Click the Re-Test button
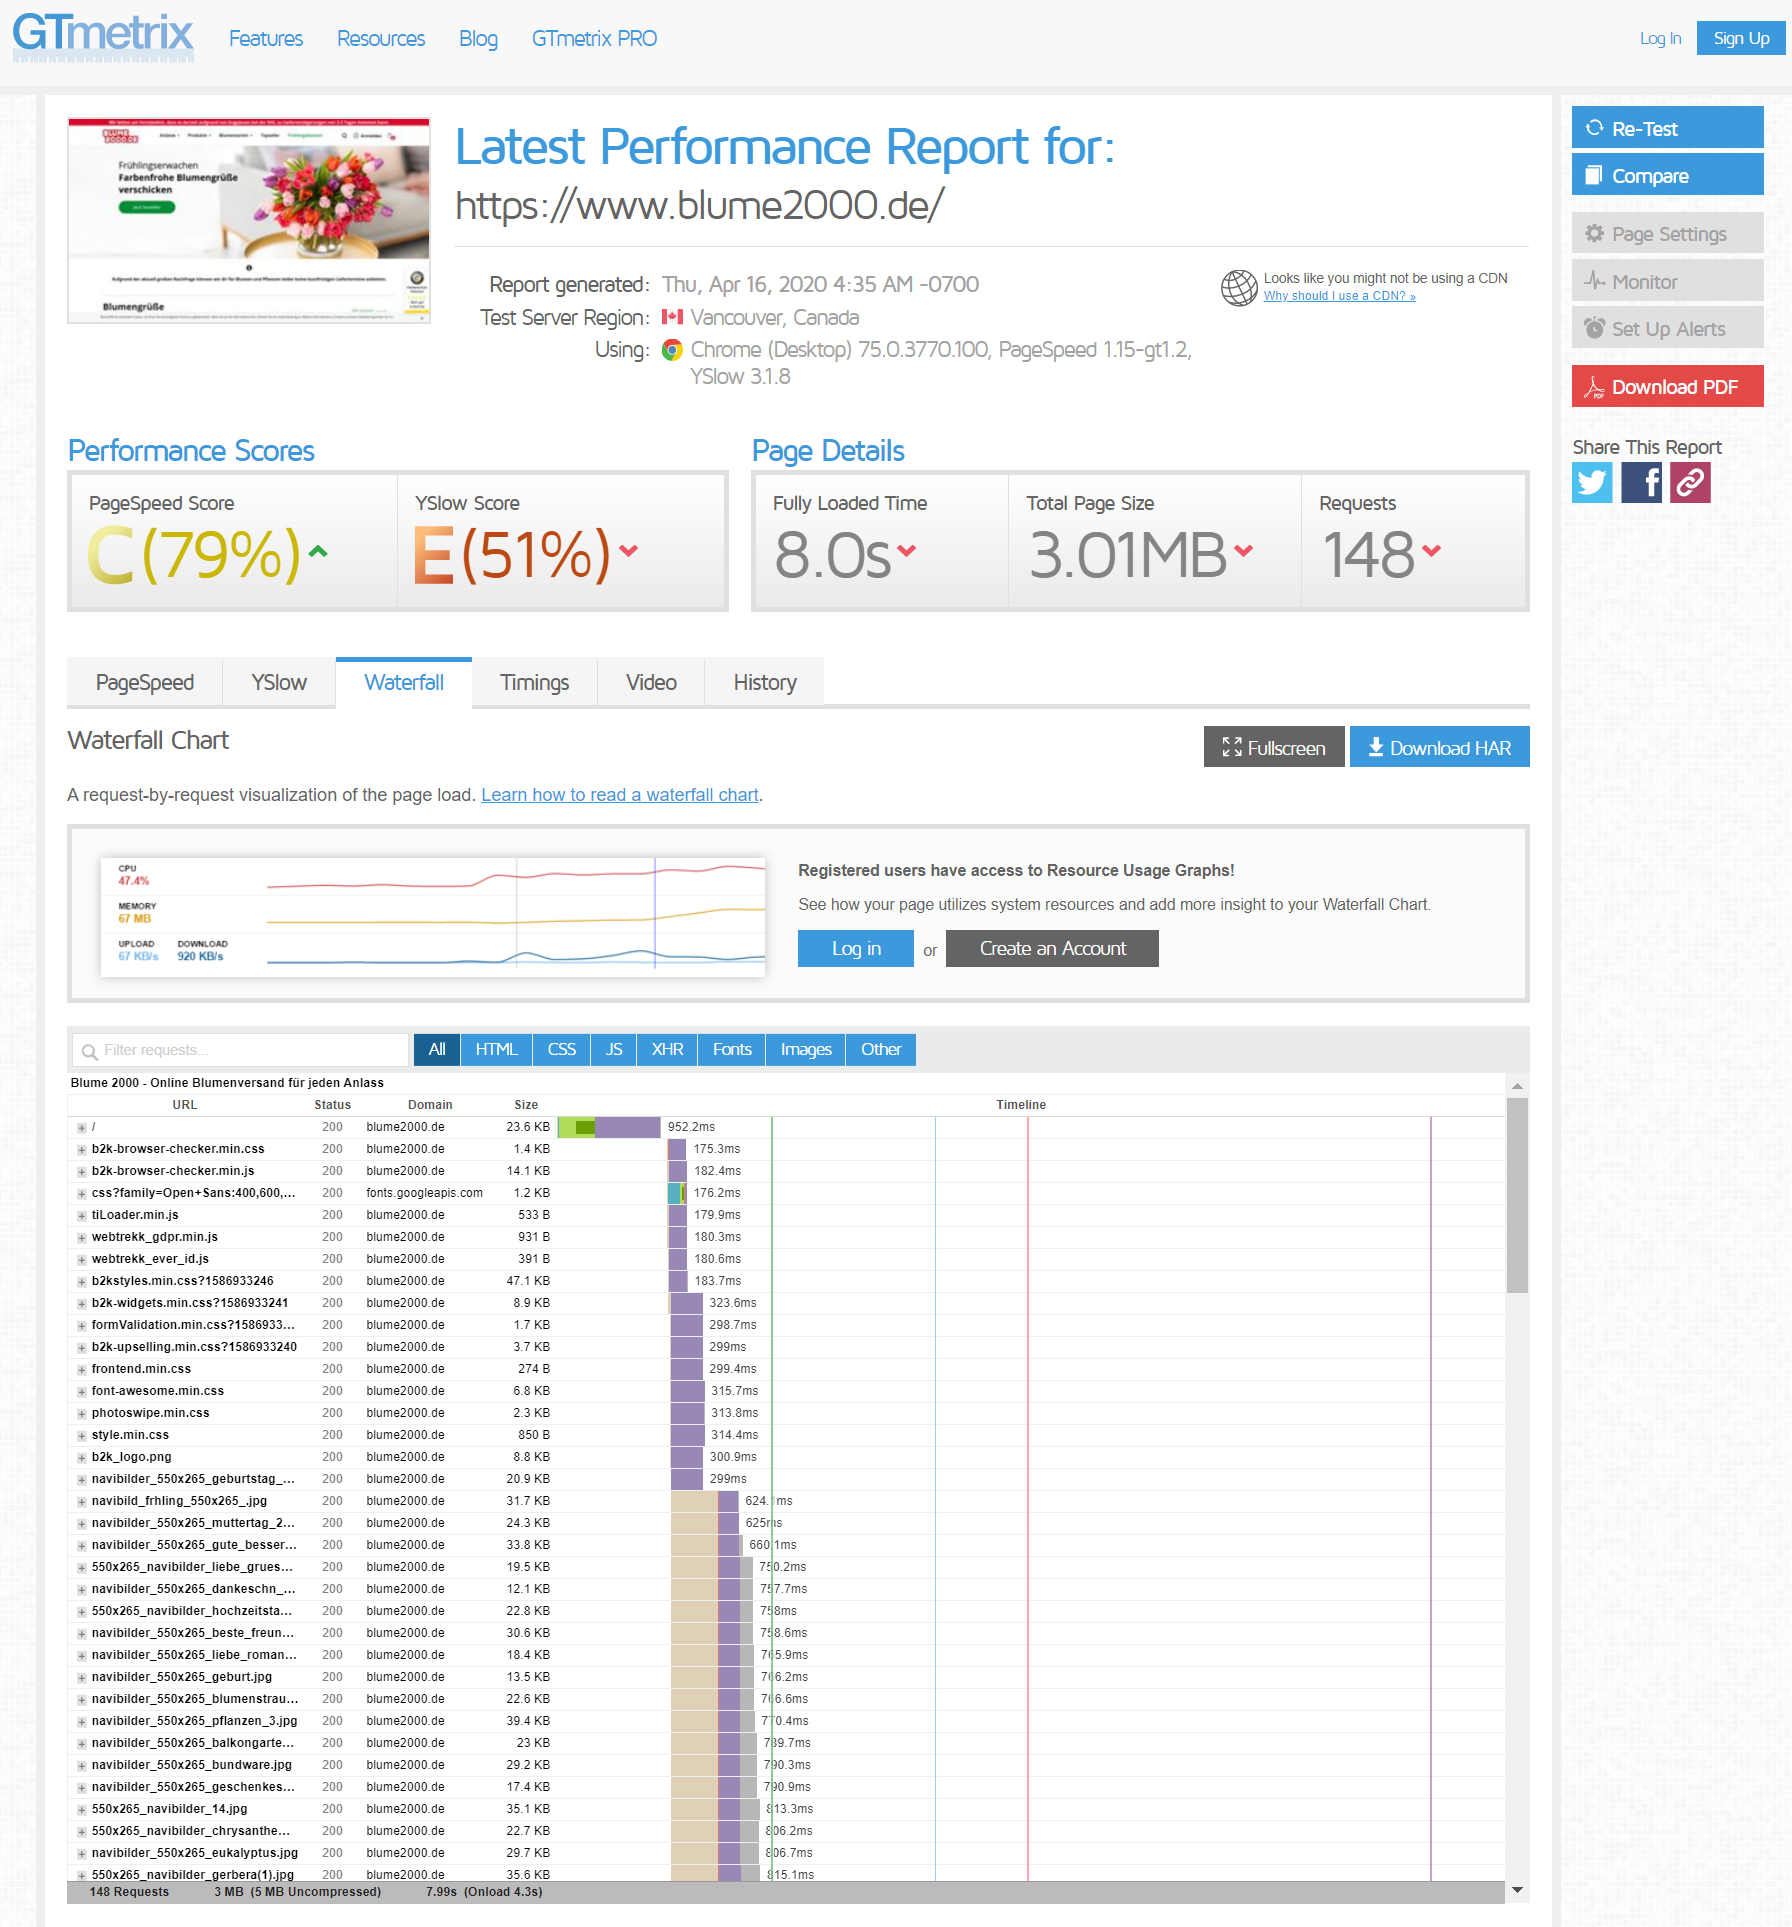The height and width of the screenshot is (1927, 1792). (1667, 128)
